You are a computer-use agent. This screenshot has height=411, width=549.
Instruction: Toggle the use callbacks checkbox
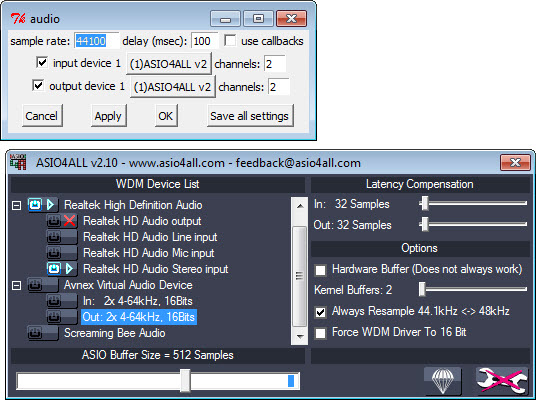click(230, 40)
